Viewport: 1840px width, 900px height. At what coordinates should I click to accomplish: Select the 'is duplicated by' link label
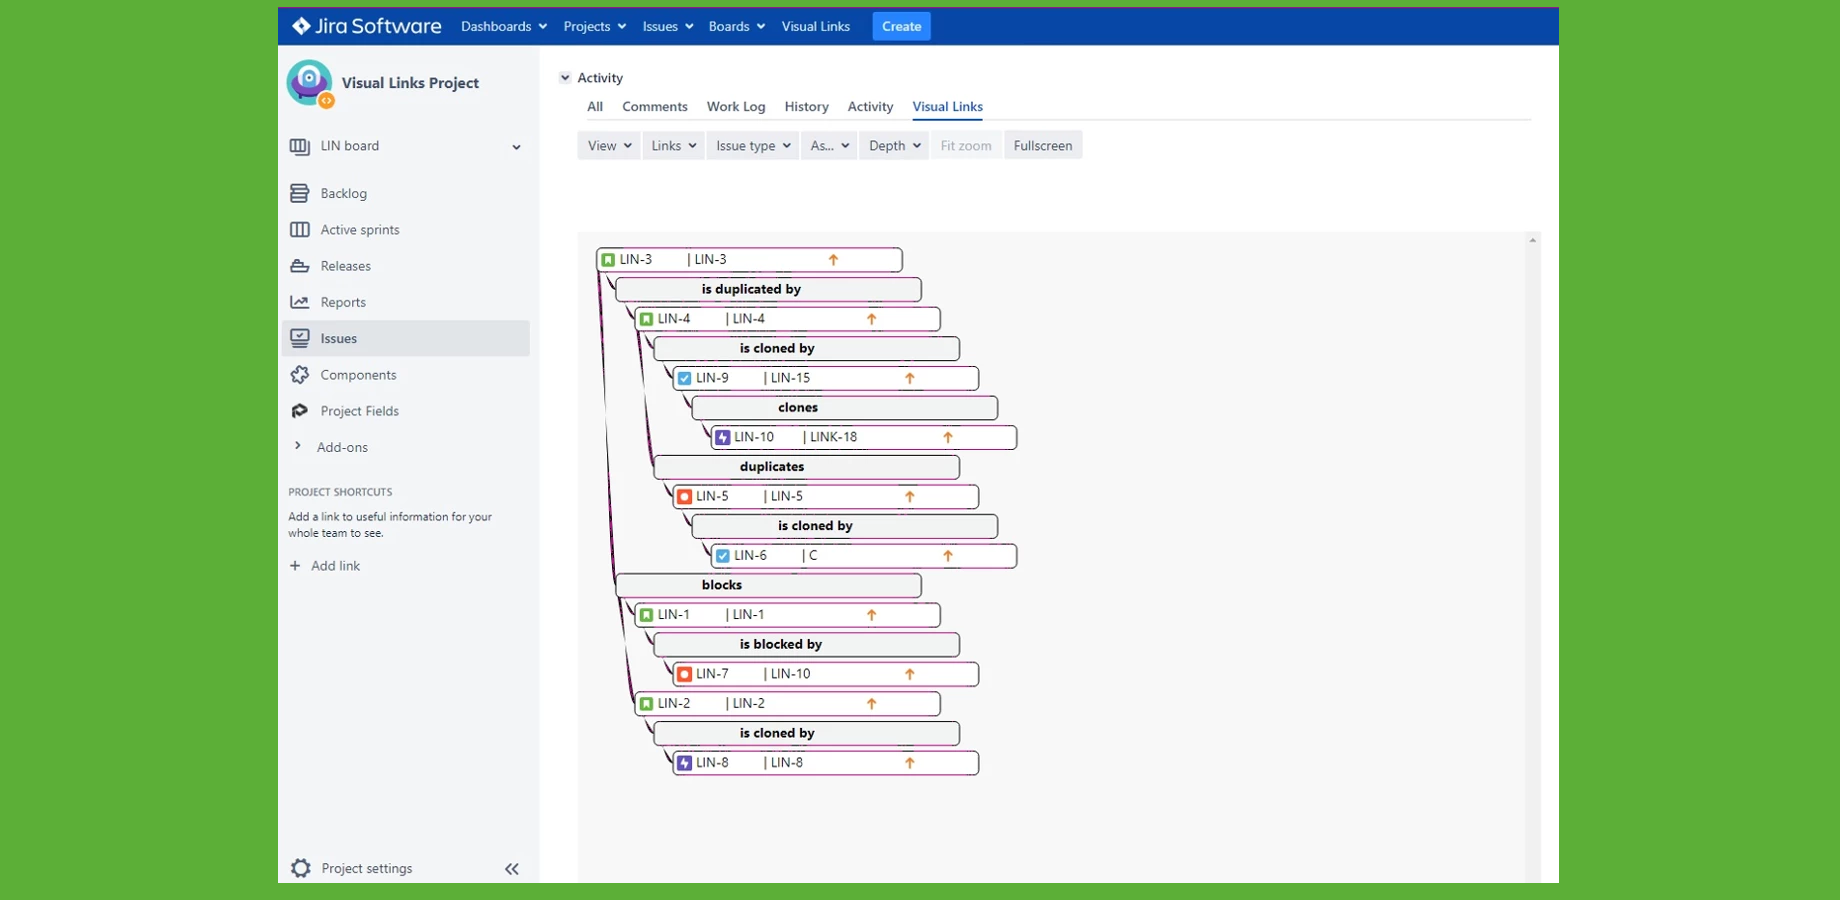(768, 290)
